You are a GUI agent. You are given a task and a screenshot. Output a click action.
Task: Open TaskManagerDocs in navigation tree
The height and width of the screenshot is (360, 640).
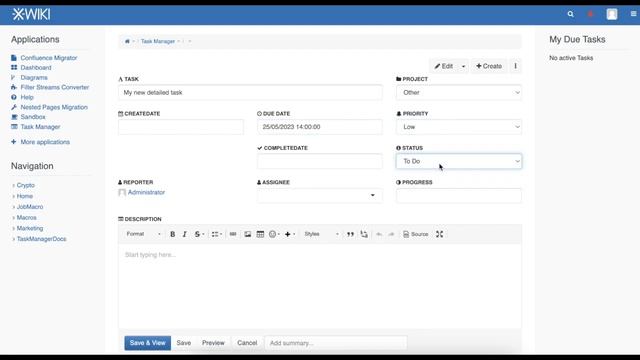41,239
